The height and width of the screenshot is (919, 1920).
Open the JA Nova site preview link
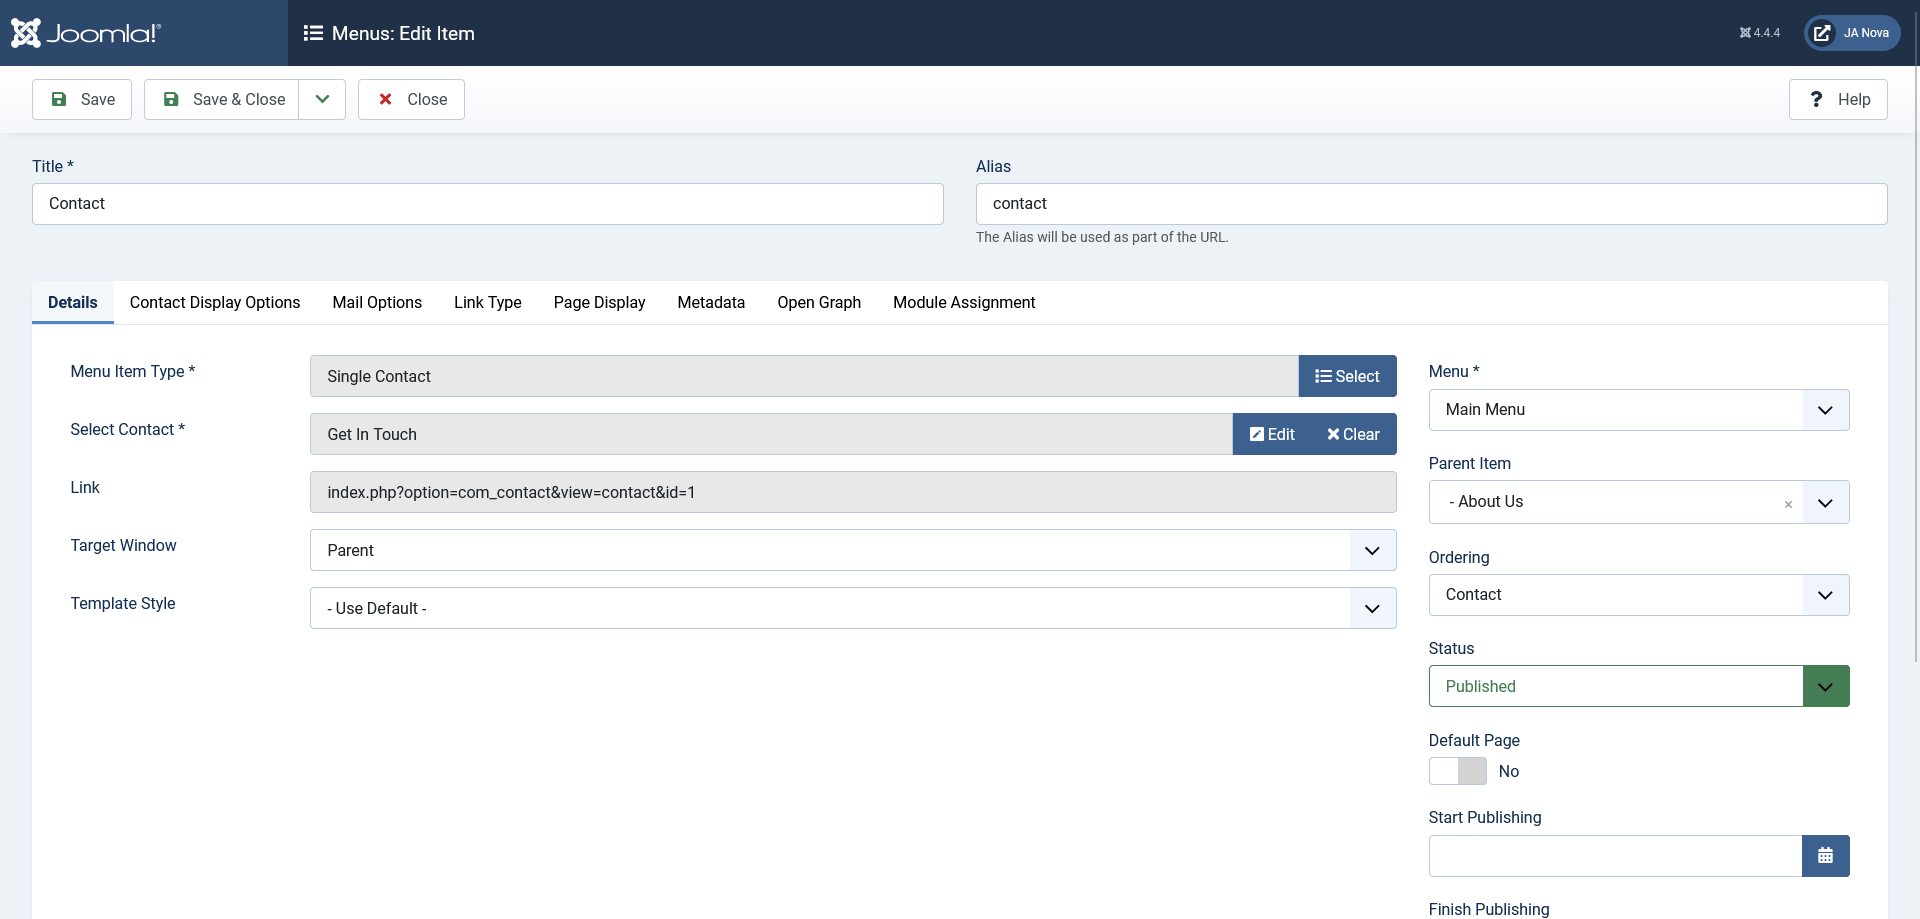tap(1852, 33)
